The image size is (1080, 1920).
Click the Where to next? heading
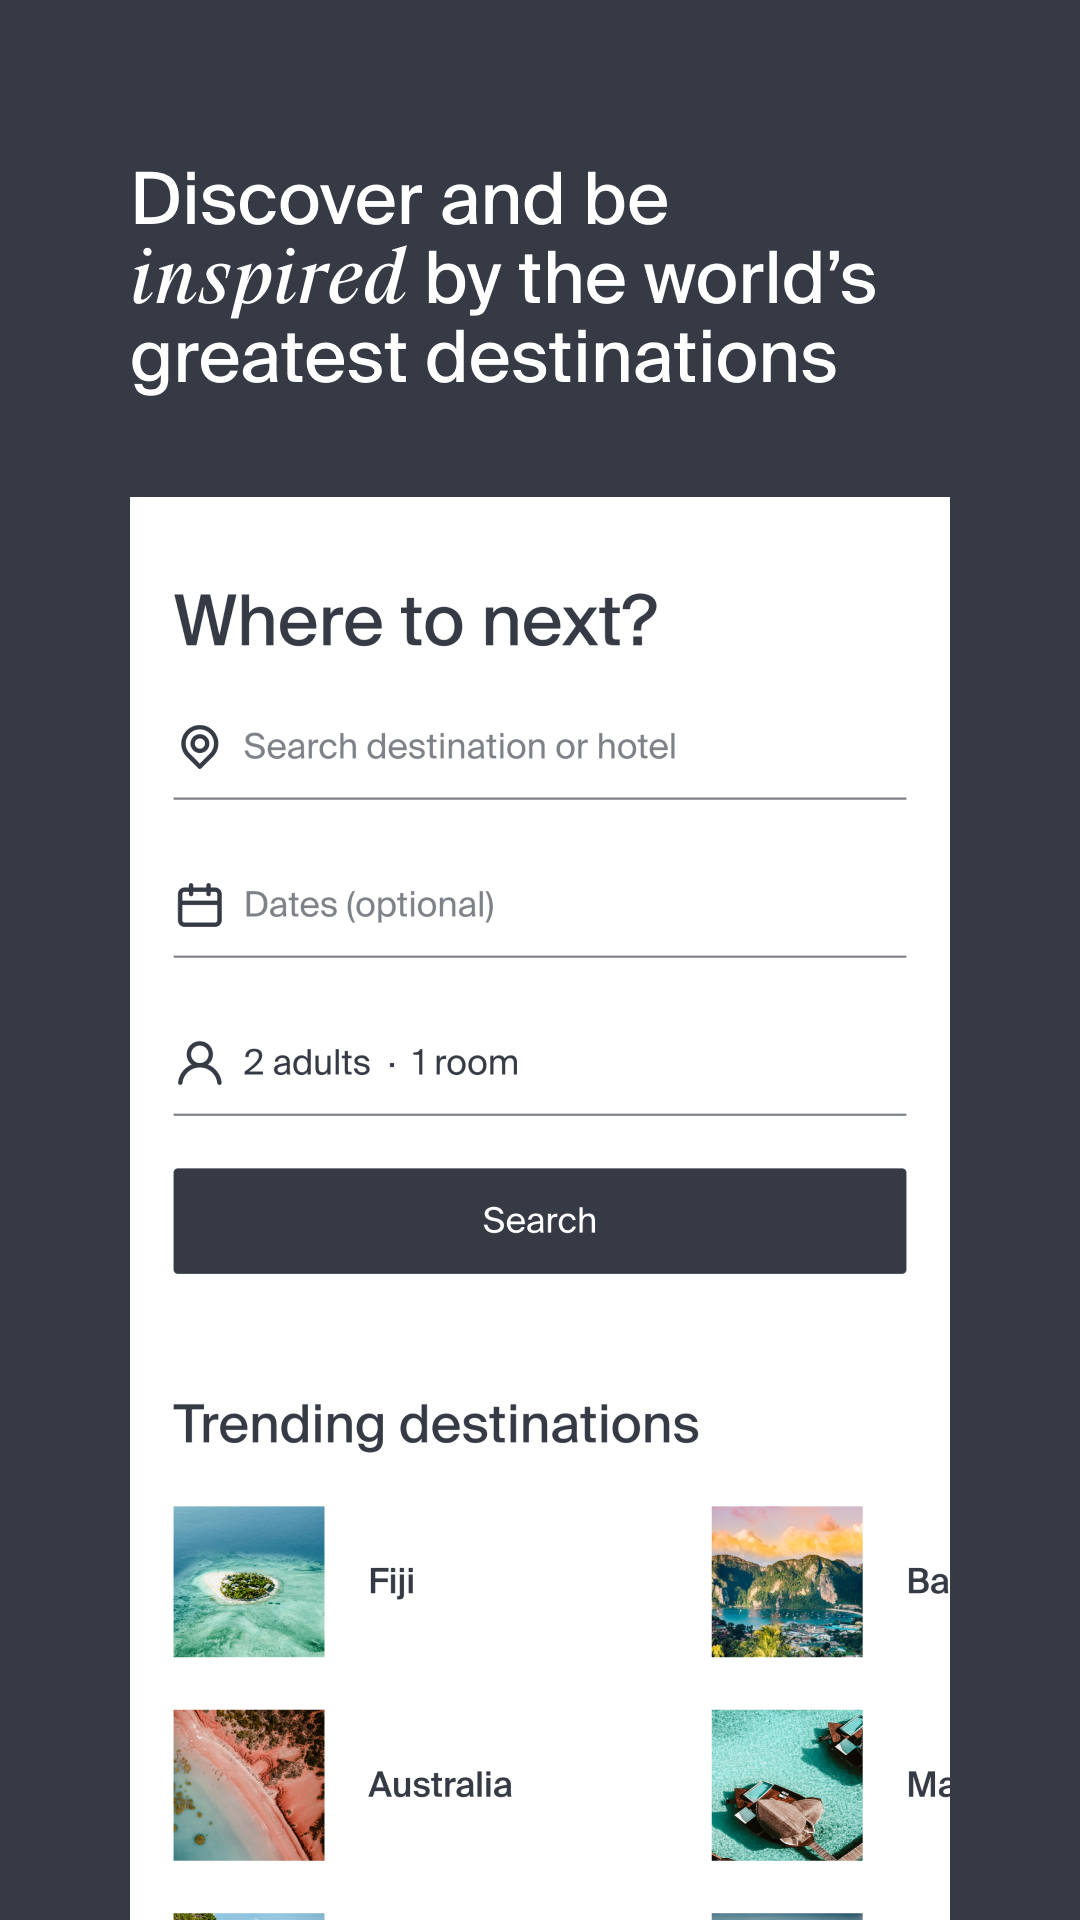(x=416, y=621)
